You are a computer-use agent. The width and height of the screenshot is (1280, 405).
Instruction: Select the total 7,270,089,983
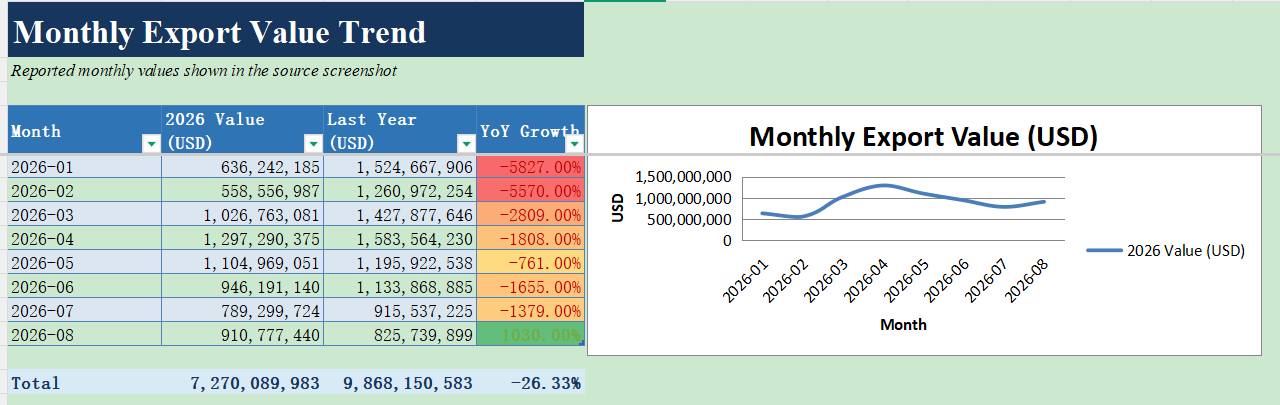pyautogui.click(x=243, y=382)
